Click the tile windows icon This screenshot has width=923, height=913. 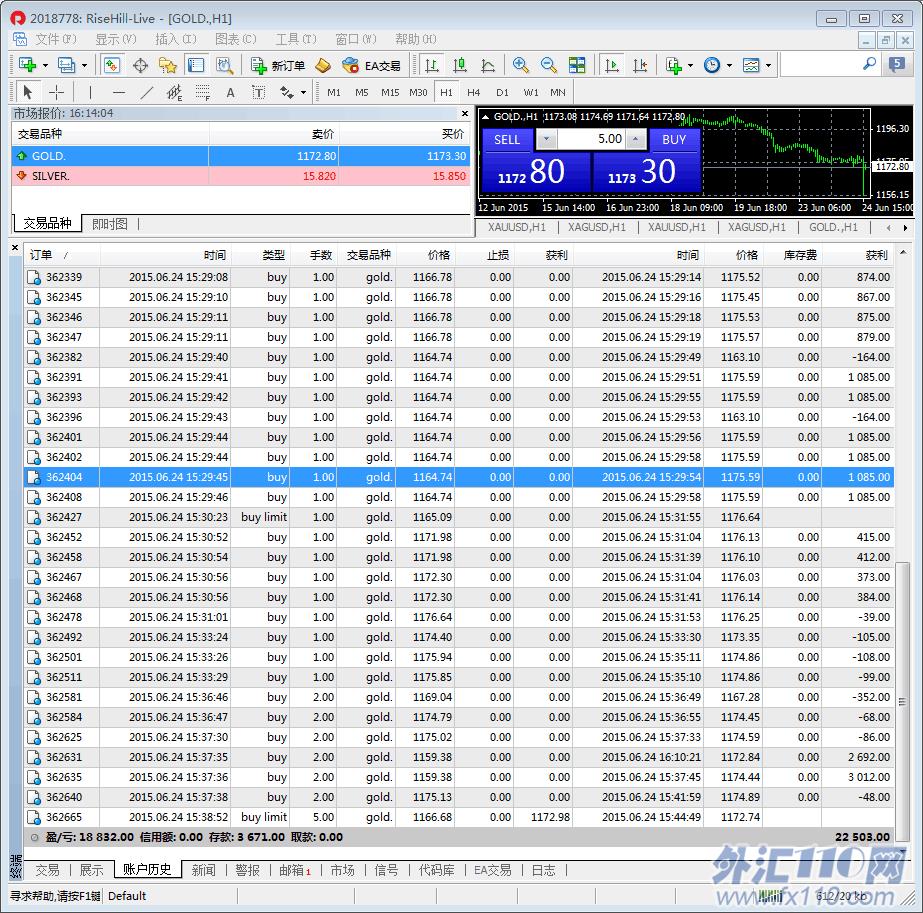point(577,65)
